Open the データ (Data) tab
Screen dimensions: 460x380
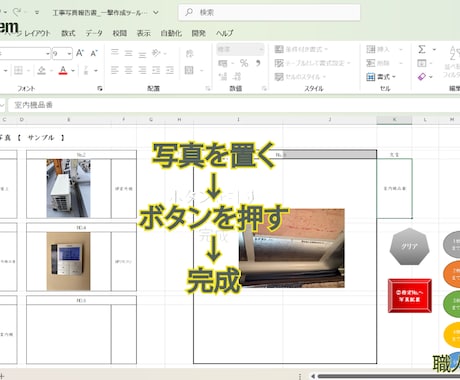click(x=94, y=33)
